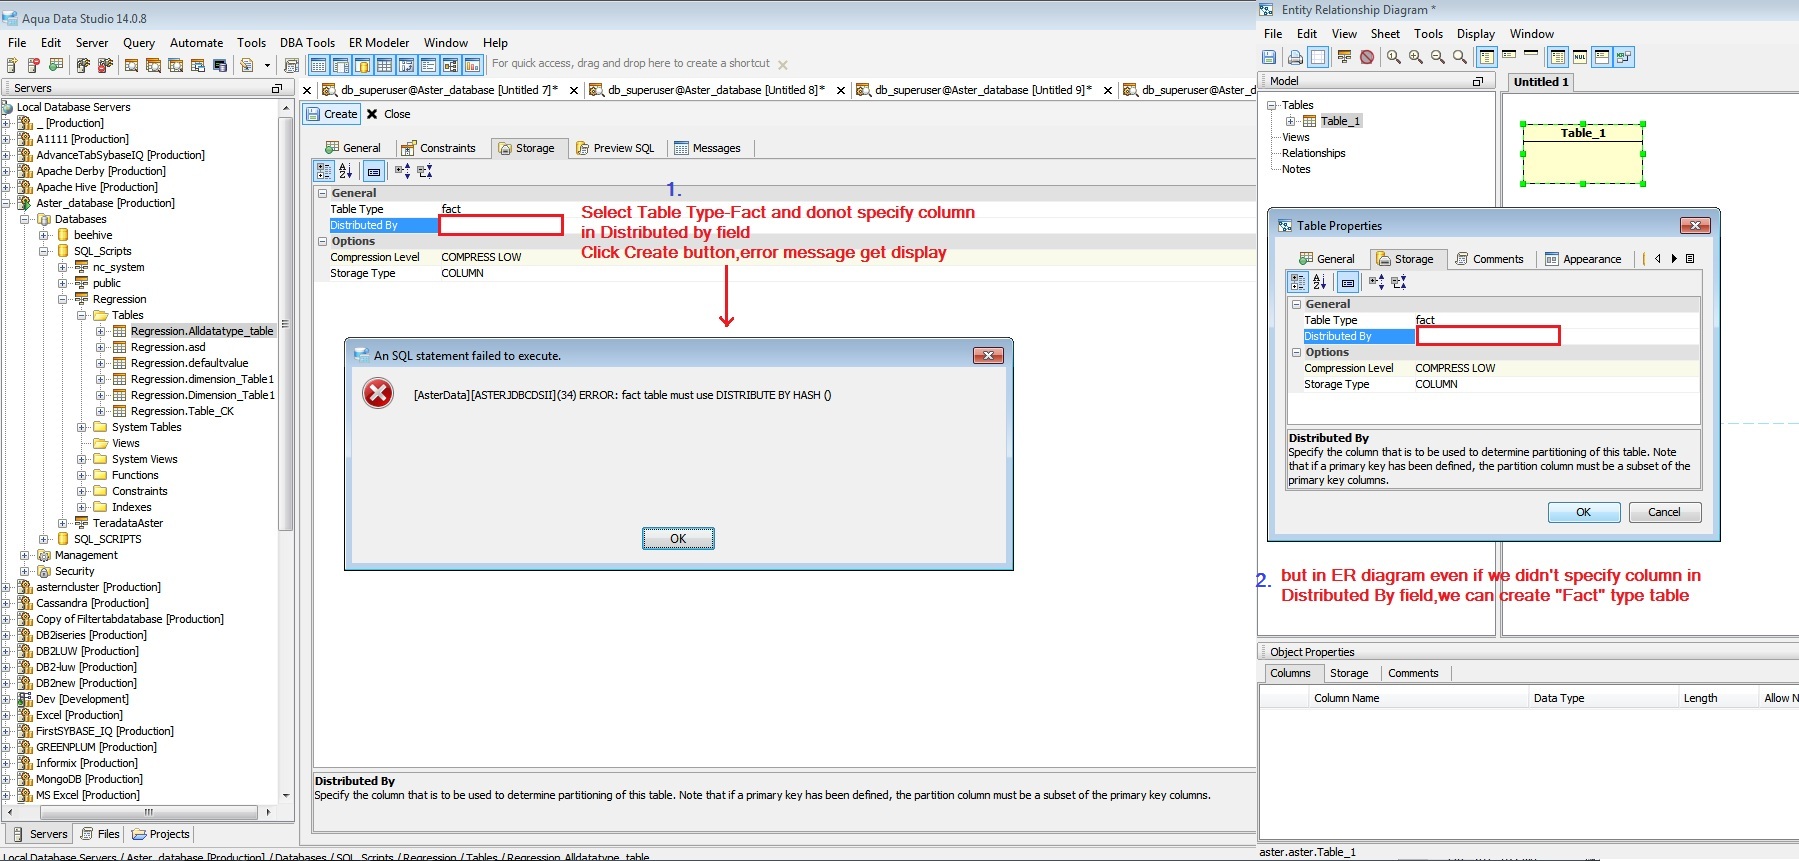Expand the beehive database node
1799x861 pixels.
coord(44,235)
